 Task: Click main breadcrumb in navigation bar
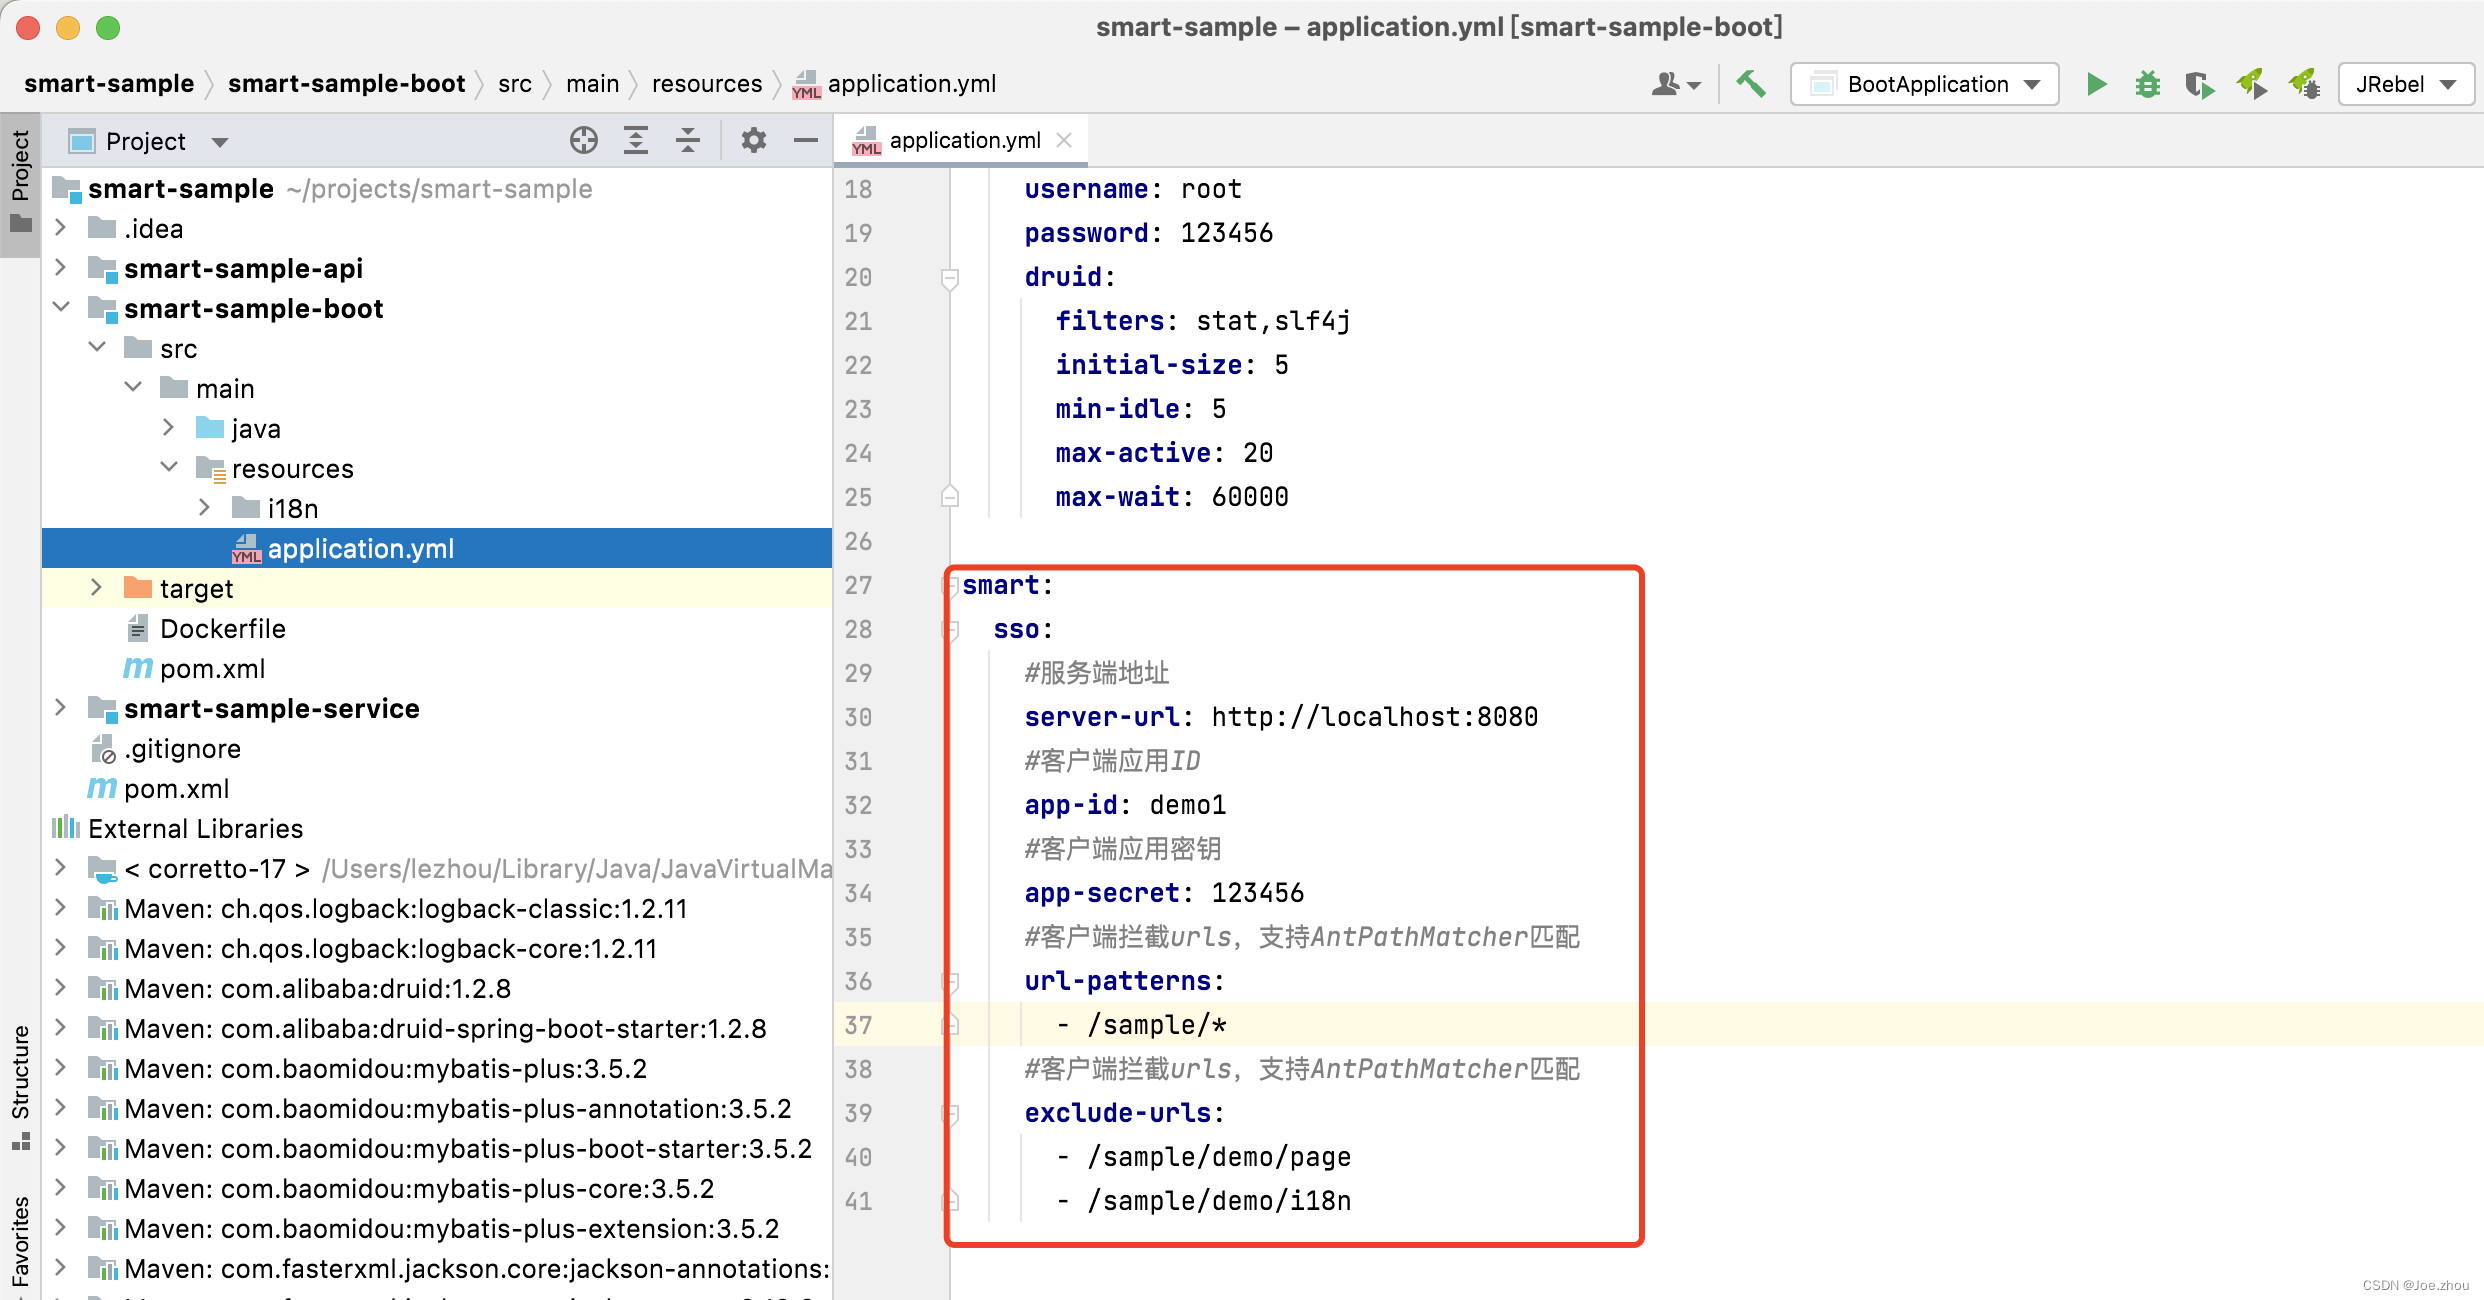click(x=592, y=84)
